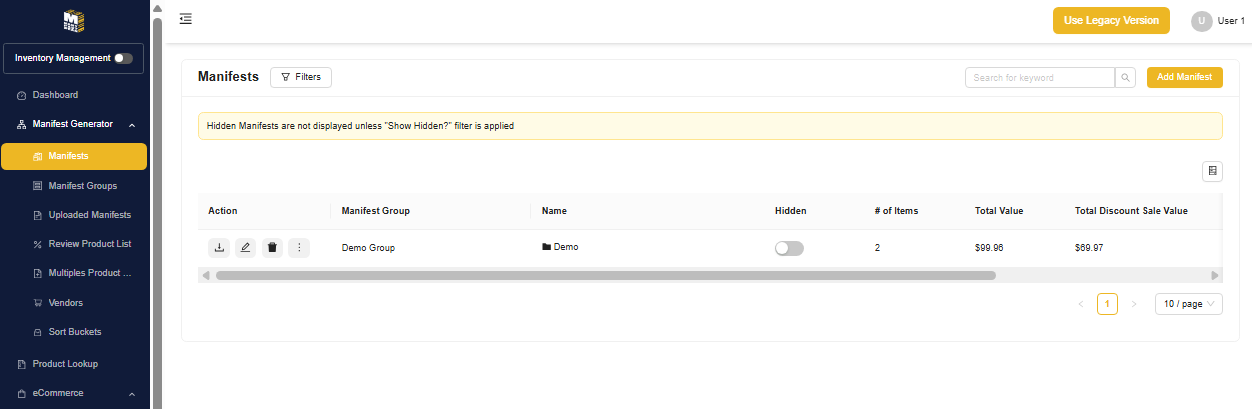
Task: Click Use Legacy Version button
Action: (x=1111, y=21)
